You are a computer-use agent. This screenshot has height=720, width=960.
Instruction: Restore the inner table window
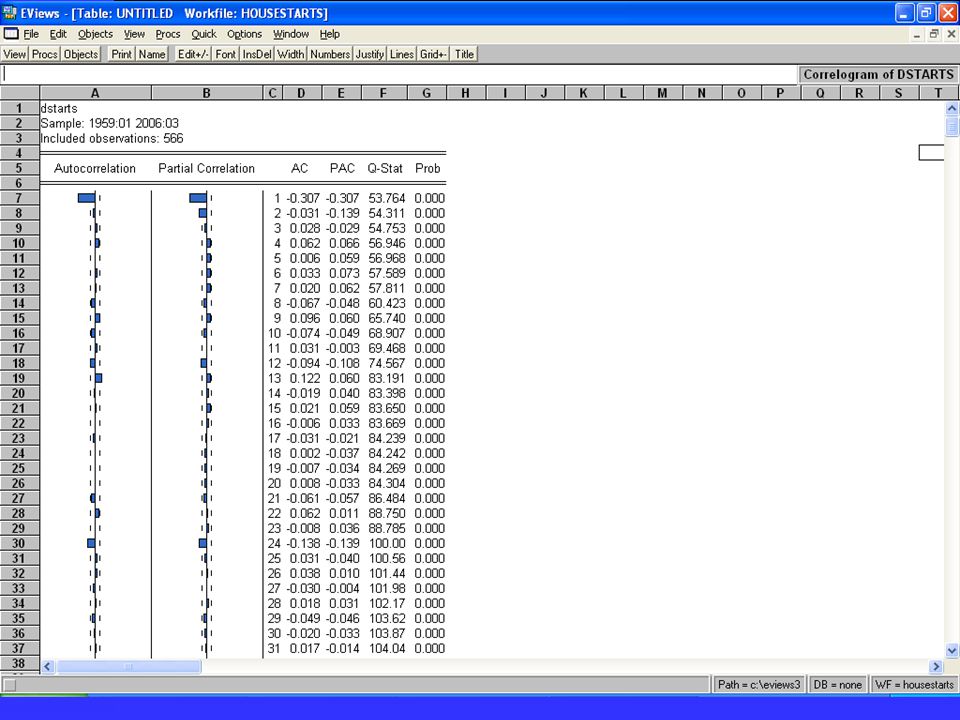coord(934,34)
